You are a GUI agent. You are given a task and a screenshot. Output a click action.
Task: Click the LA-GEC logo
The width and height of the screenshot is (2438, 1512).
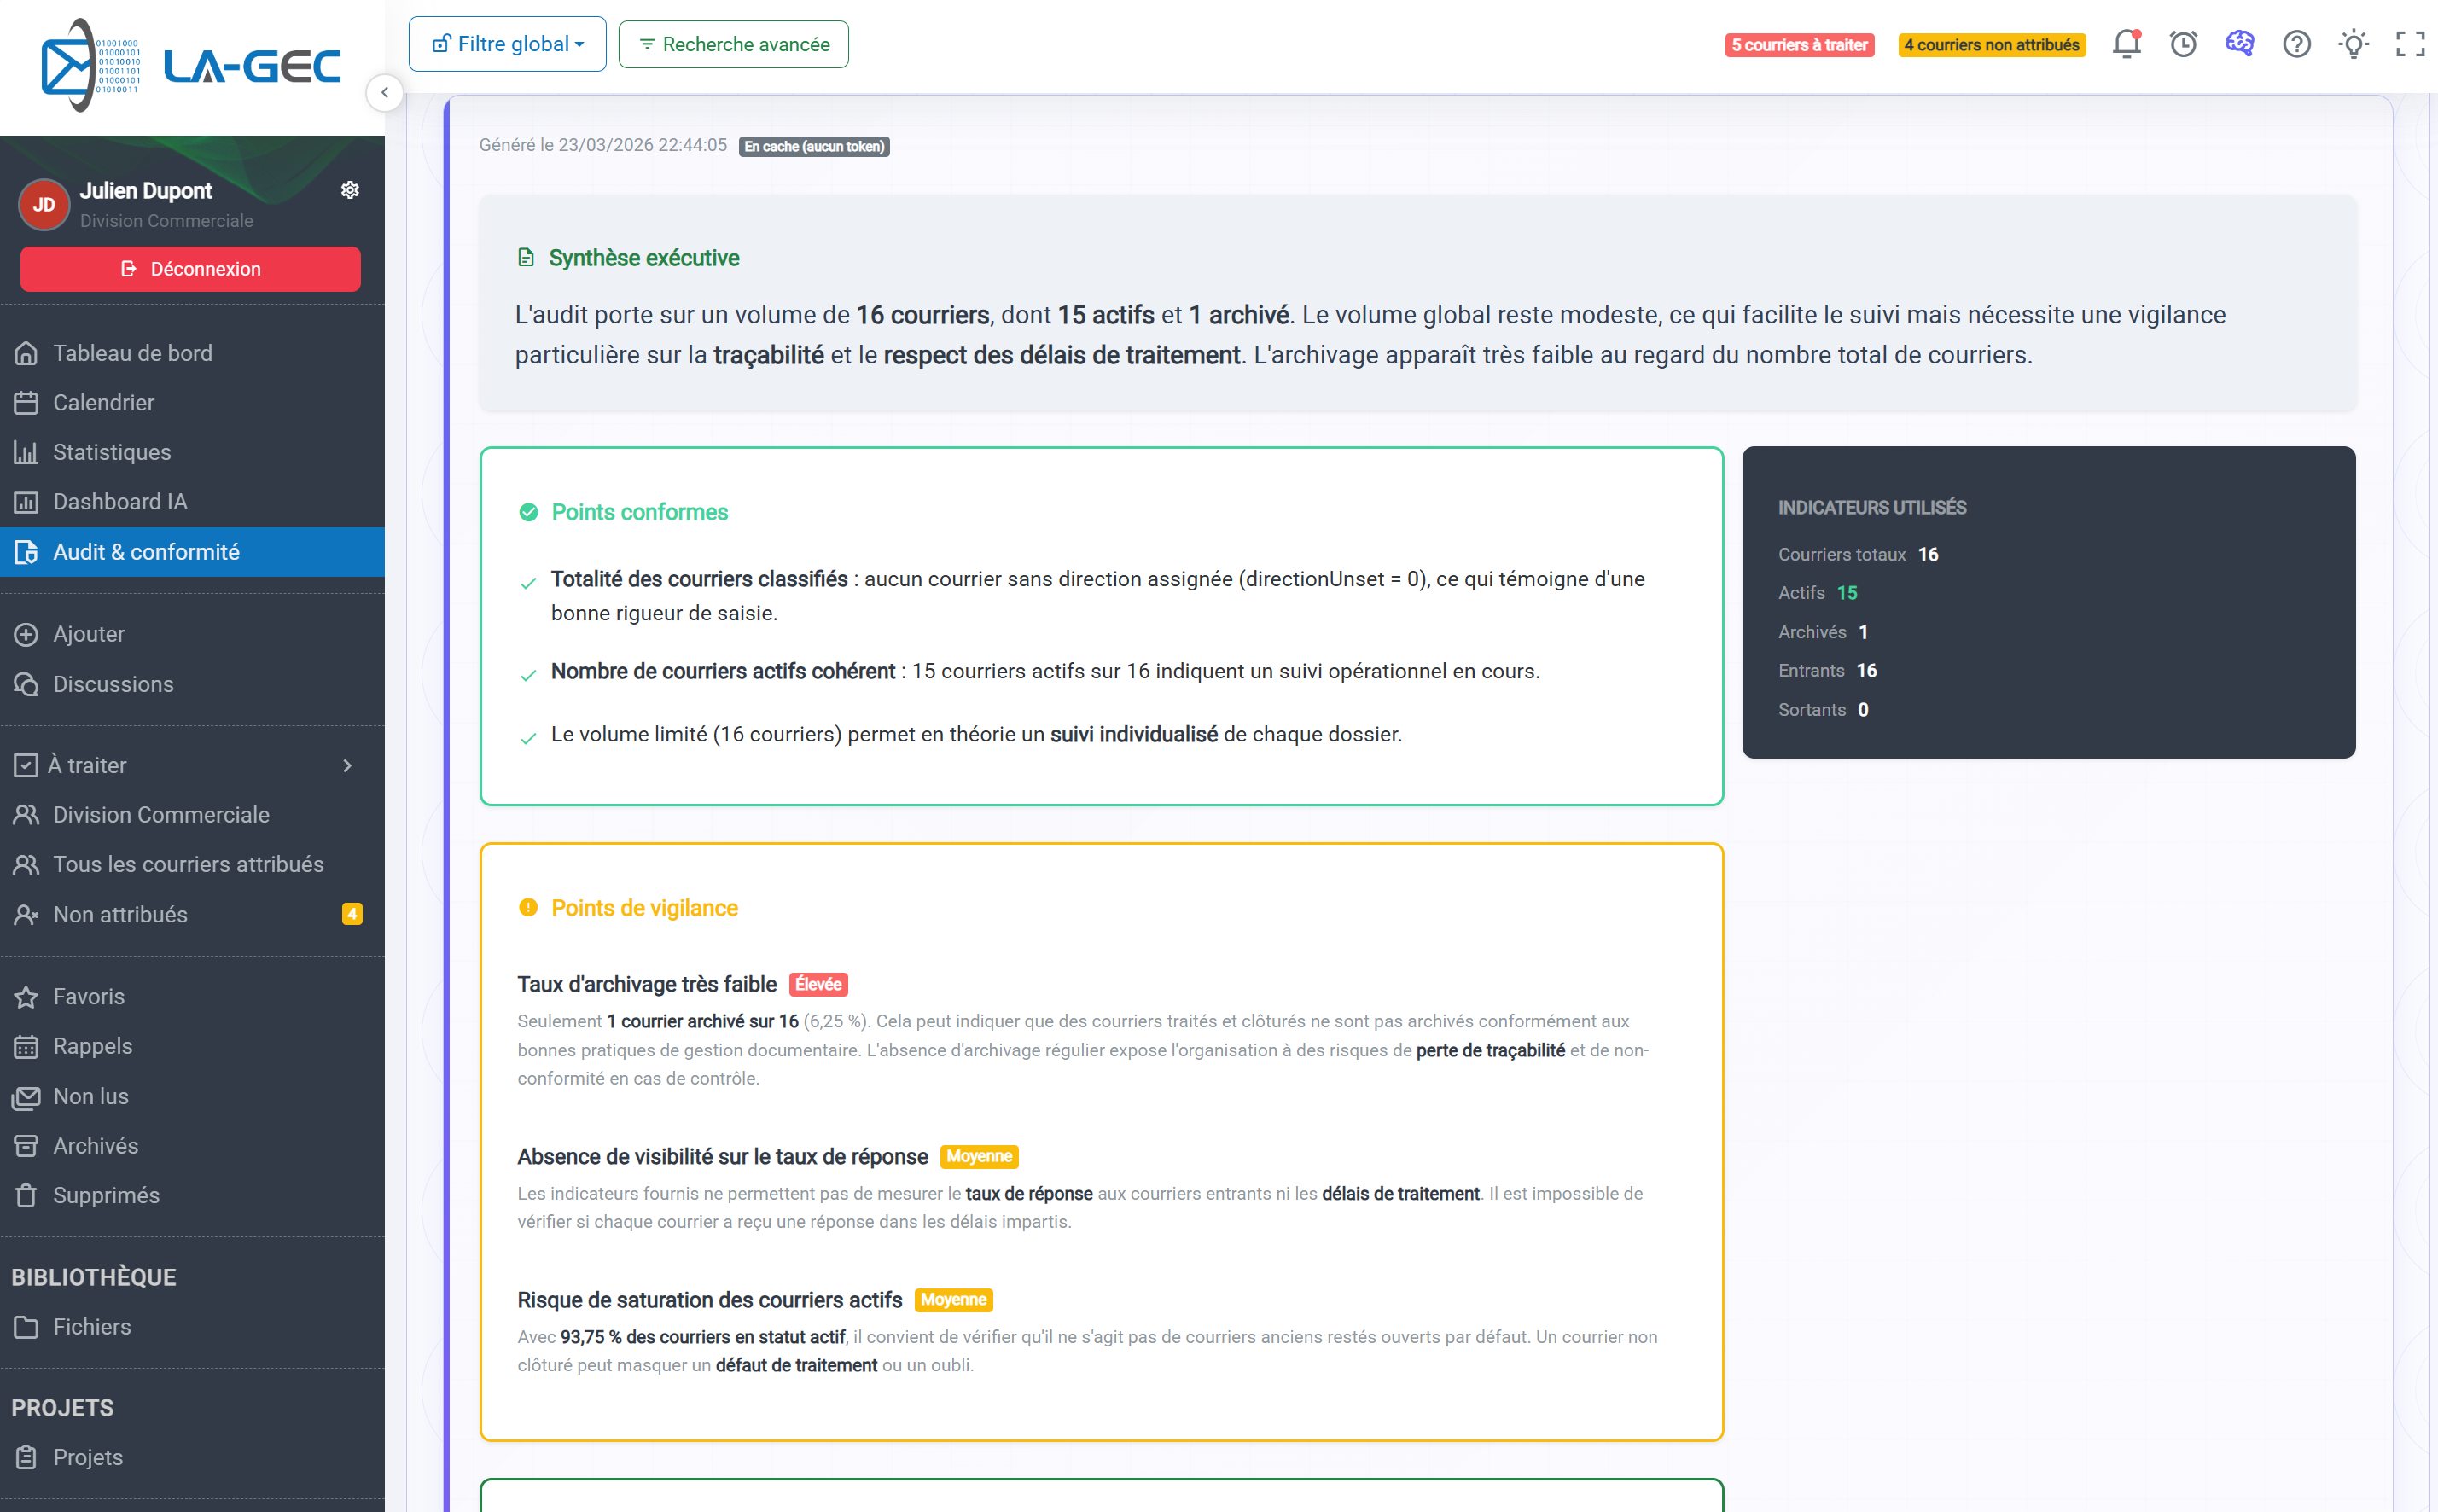[190, 66]
